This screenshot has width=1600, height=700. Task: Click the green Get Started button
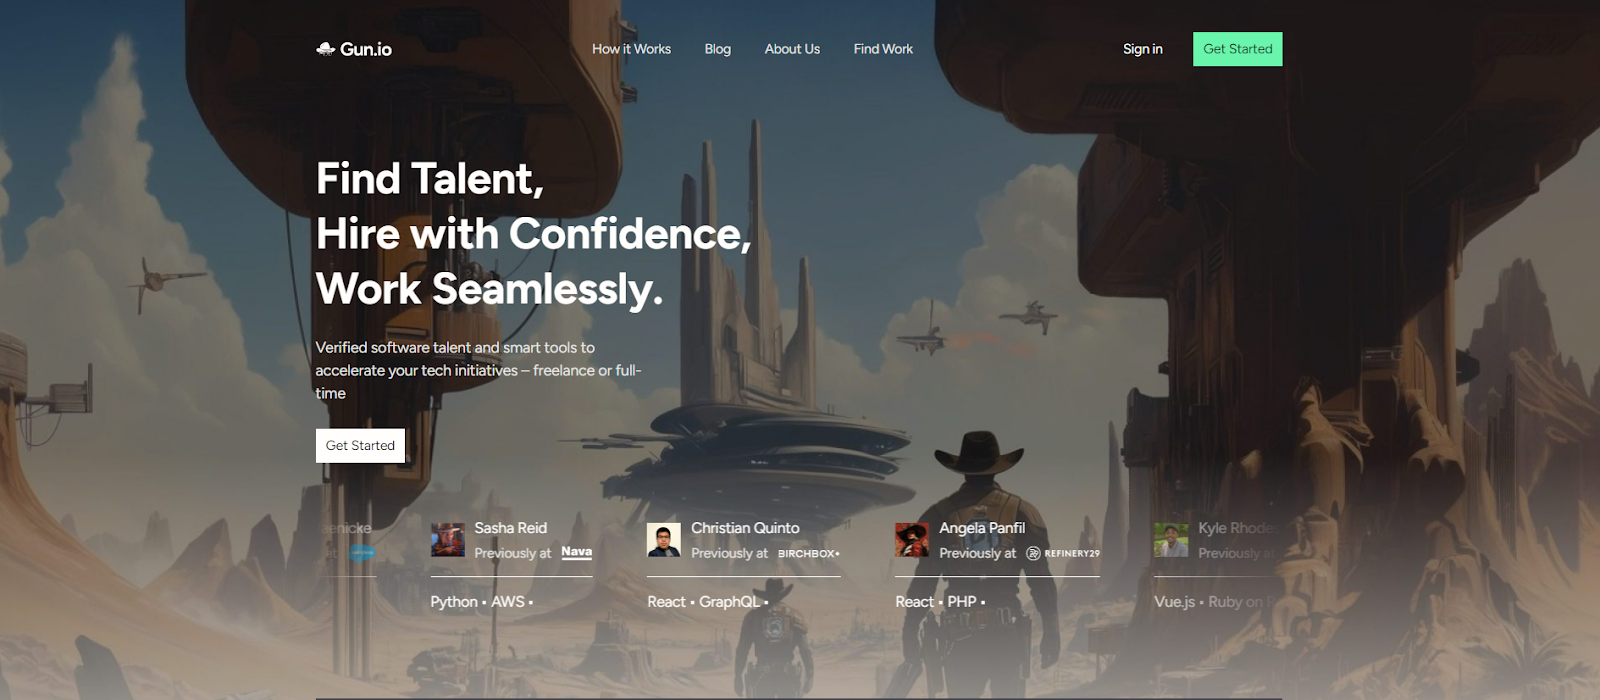click(x=1237, y=49)
